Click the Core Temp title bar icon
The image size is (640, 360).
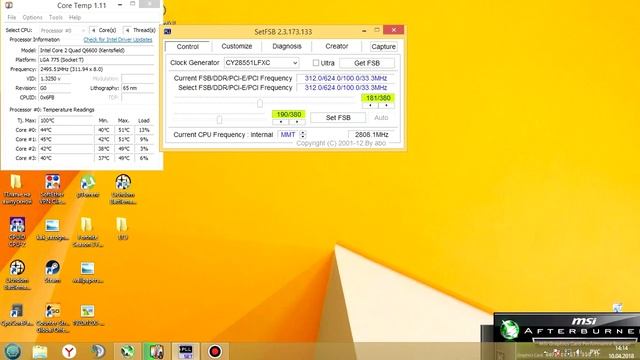(x=8, y=5)
